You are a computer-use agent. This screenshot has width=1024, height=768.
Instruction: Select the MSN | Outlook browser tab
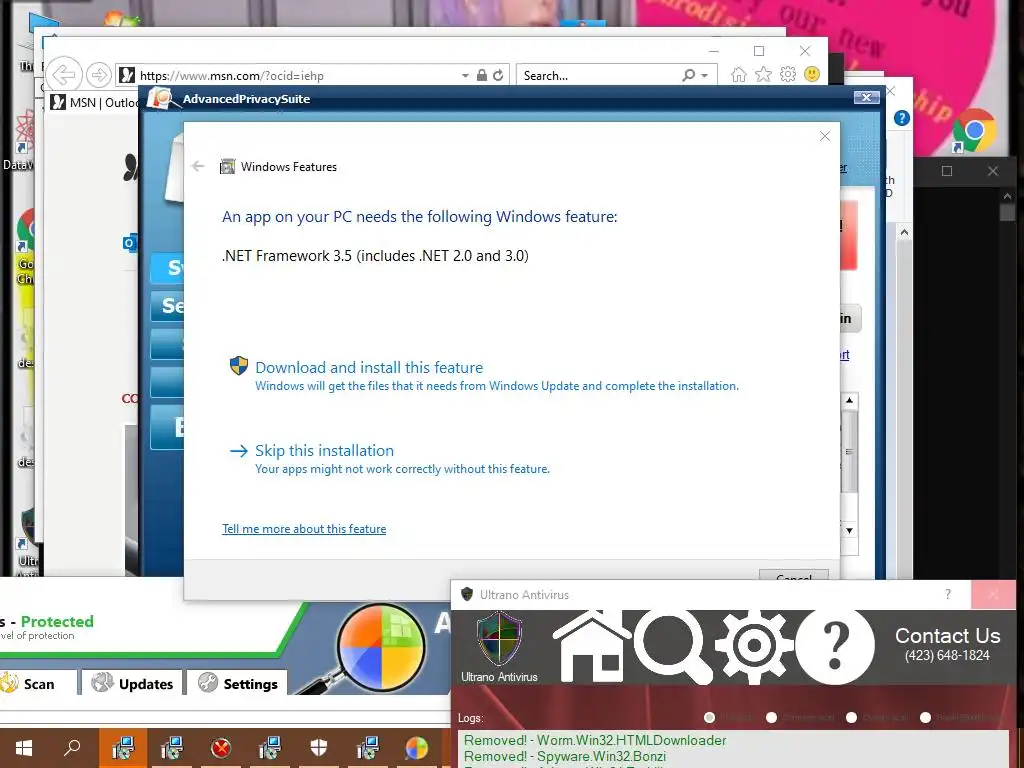95,103
